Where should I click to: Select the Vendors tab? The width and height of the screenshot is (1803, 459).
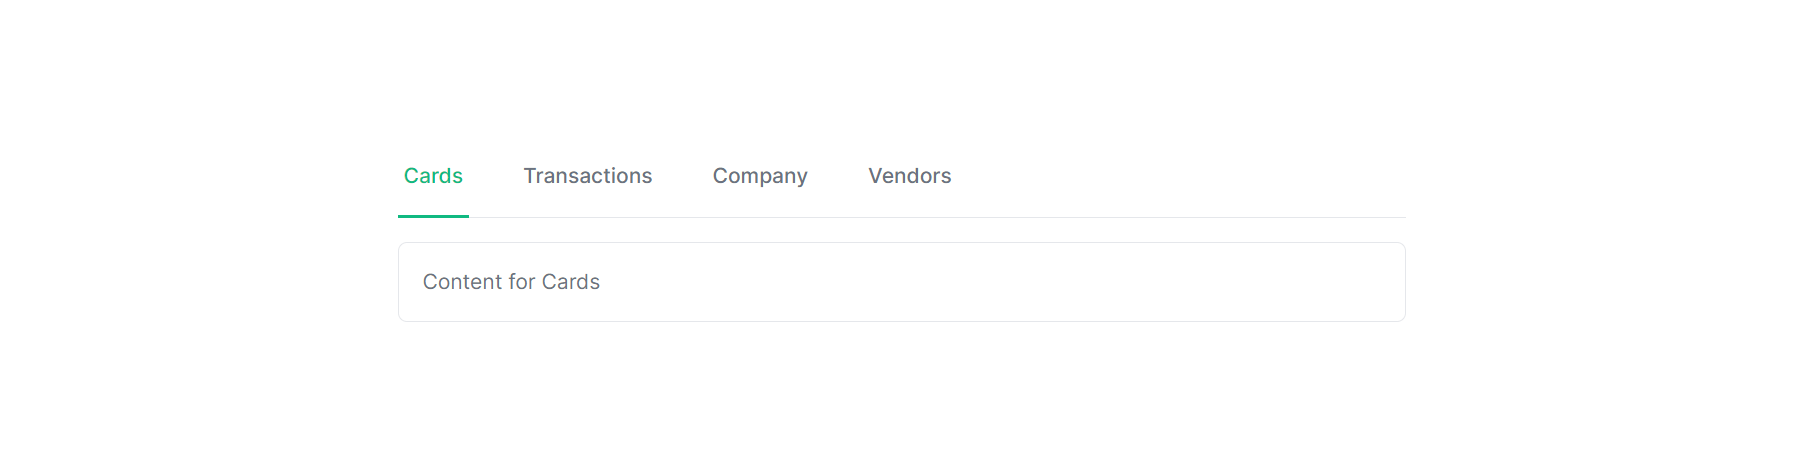tap(909, 176)
